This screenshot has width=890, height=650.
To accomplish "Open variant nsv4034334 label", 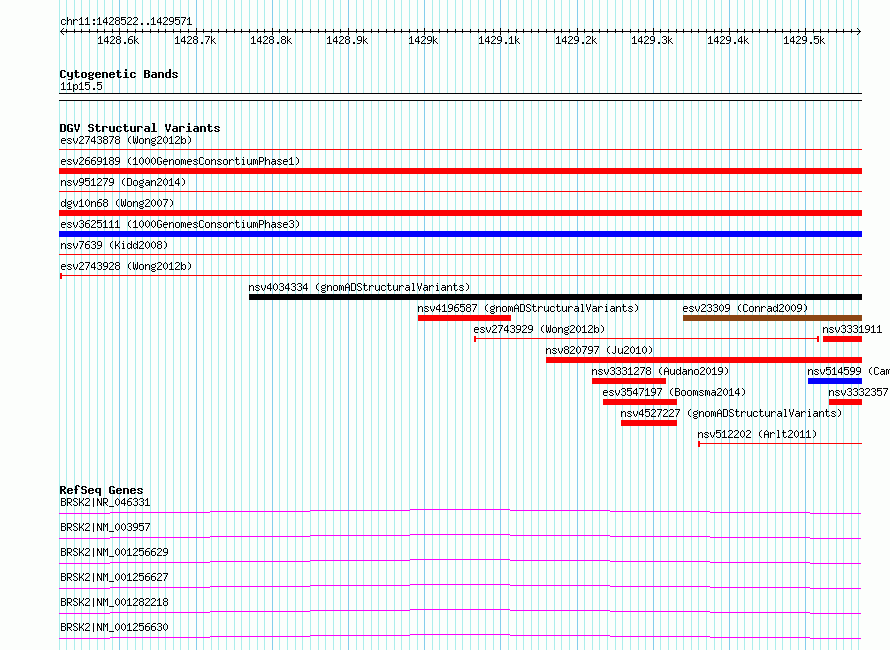I will pyautogui.click(x=359, y=287).
